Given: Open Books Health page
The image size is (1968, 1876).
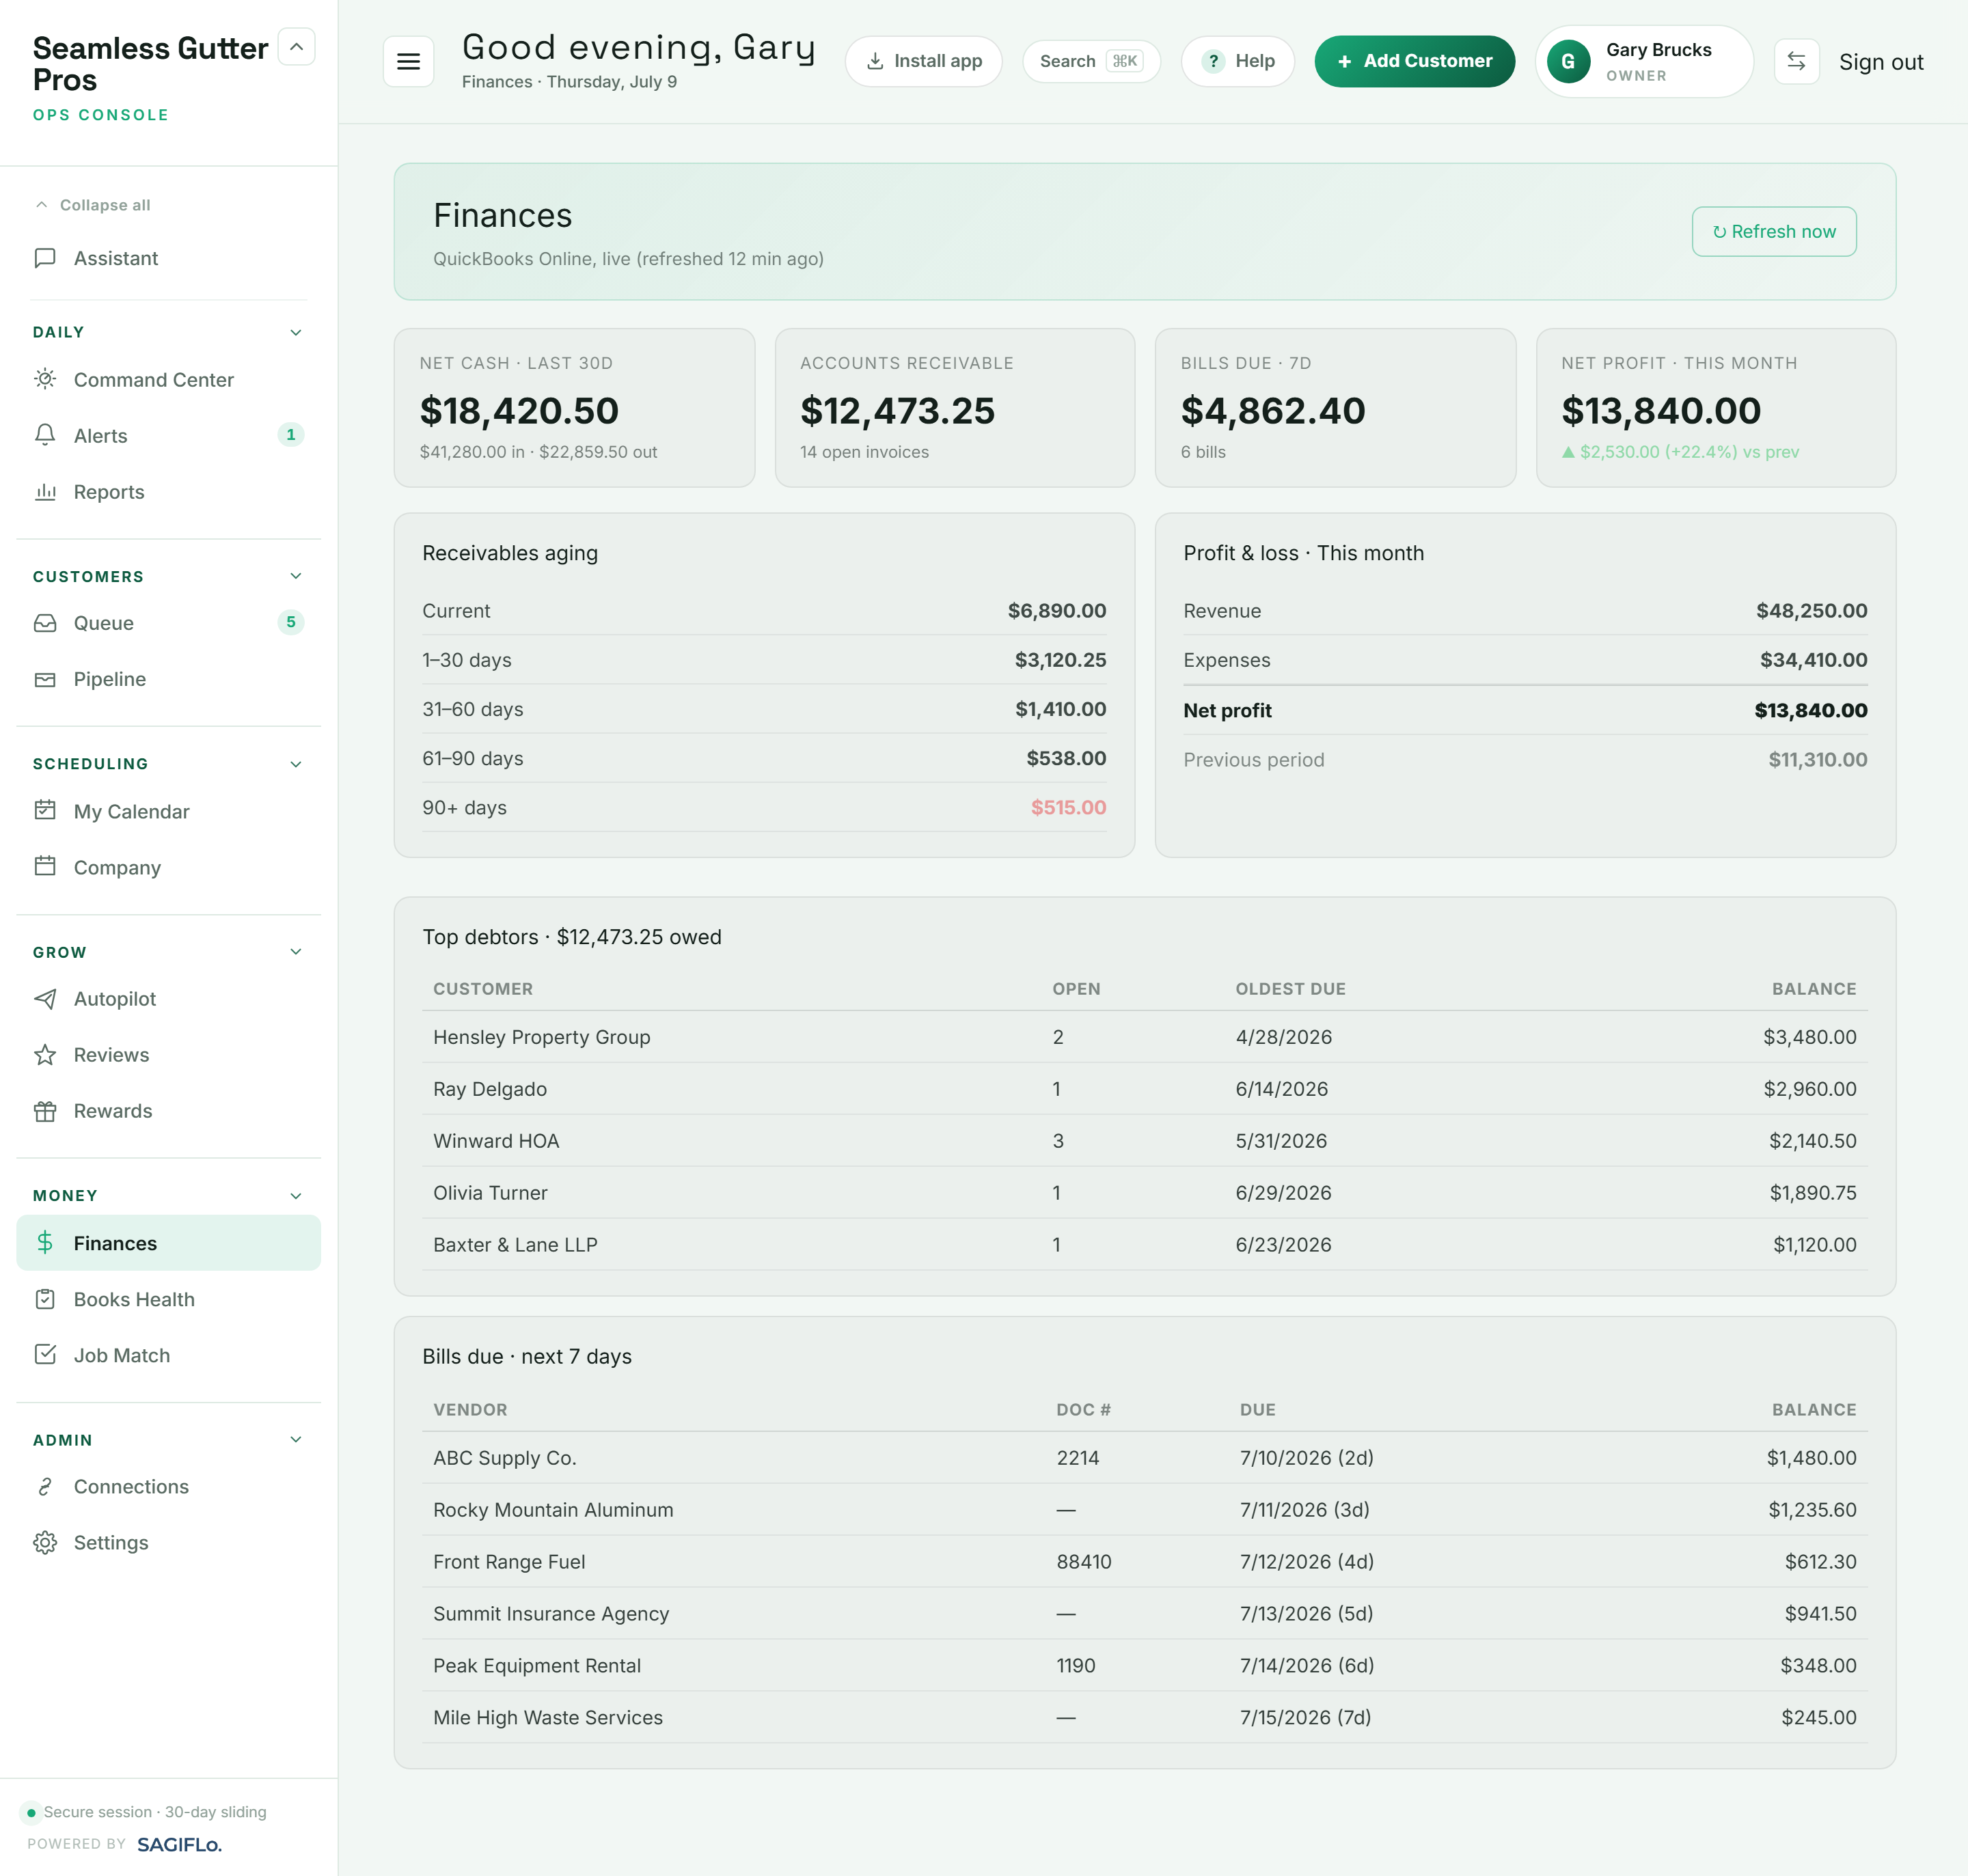Looking at the screenshot, I should [x=168, y=1298].
